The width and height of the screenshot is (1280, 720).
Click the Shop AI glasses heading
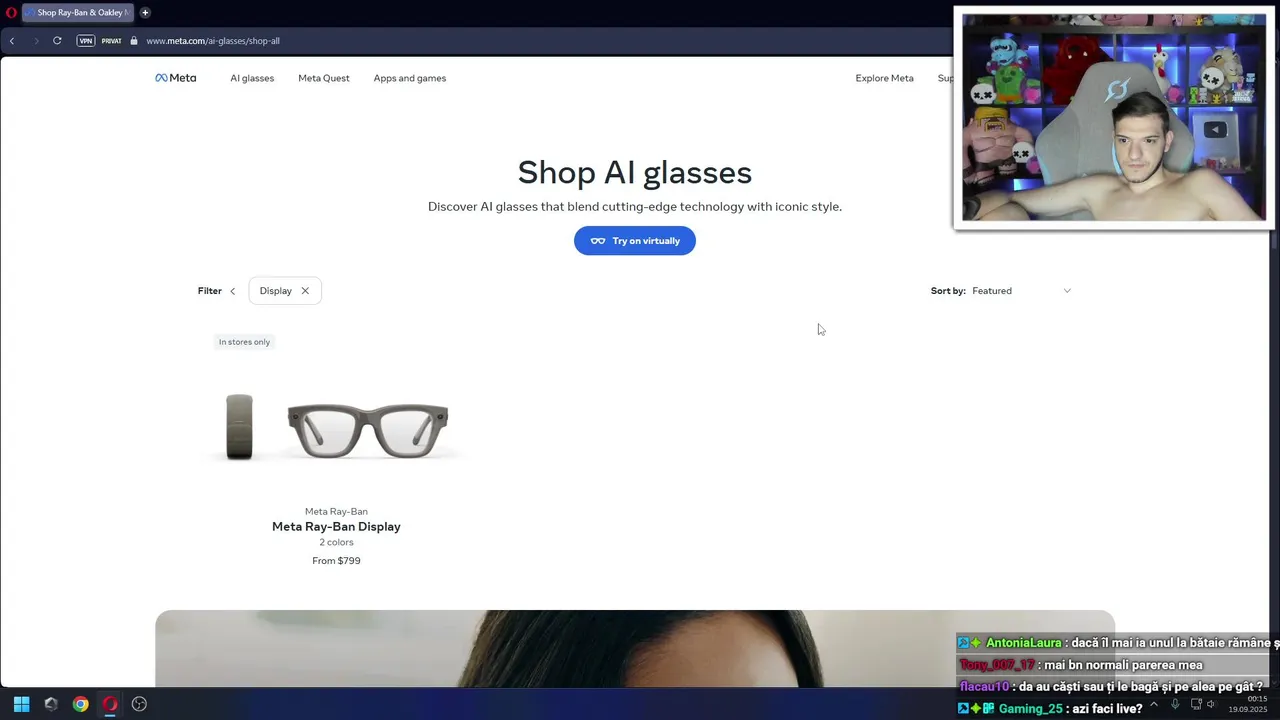pyautogui.click(x=635, y=172)
